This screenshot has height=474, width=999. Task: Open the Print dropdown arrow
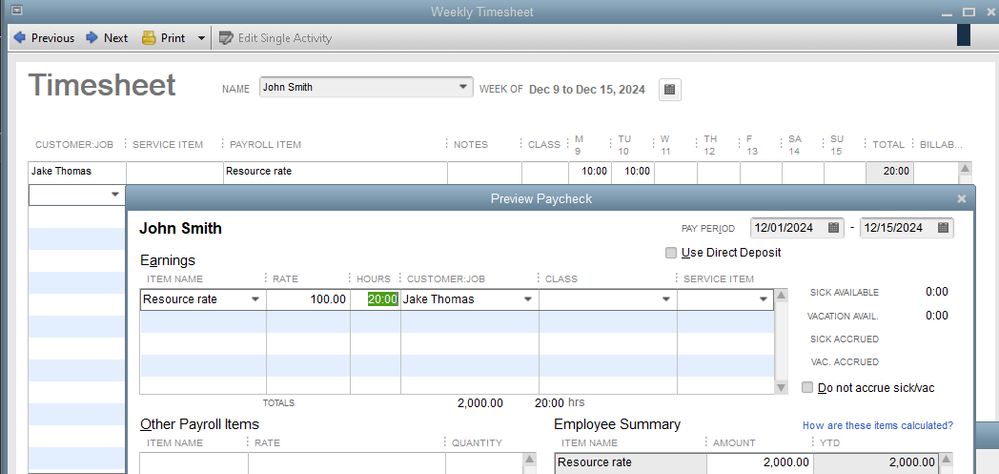pyautogui.click(x=201, y=38)
